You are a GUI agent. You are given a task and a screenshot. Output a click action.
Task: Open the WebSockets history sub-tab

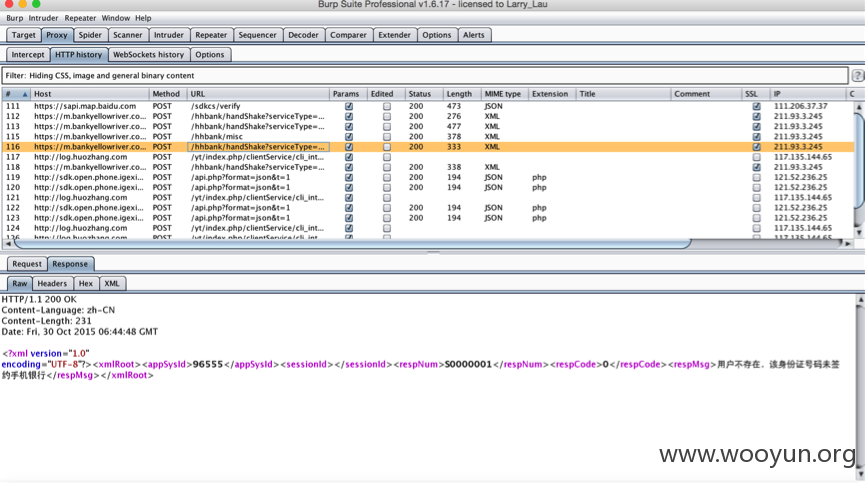click(x=148, y=55)
